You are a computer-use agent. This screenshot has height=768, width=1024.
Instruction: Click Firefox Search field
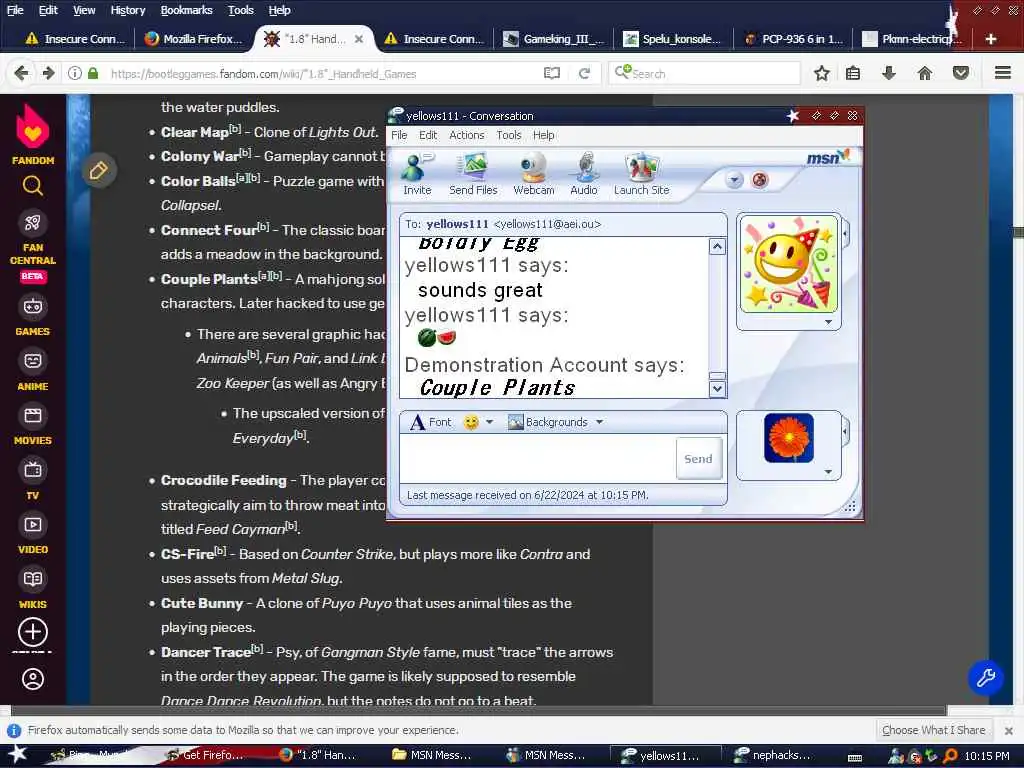(704, 73)
